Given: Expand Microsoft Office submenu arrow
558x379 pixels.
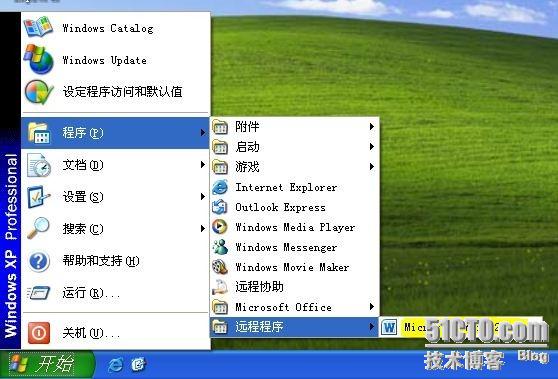Looking at the screenshot, I should click(372, 306).
